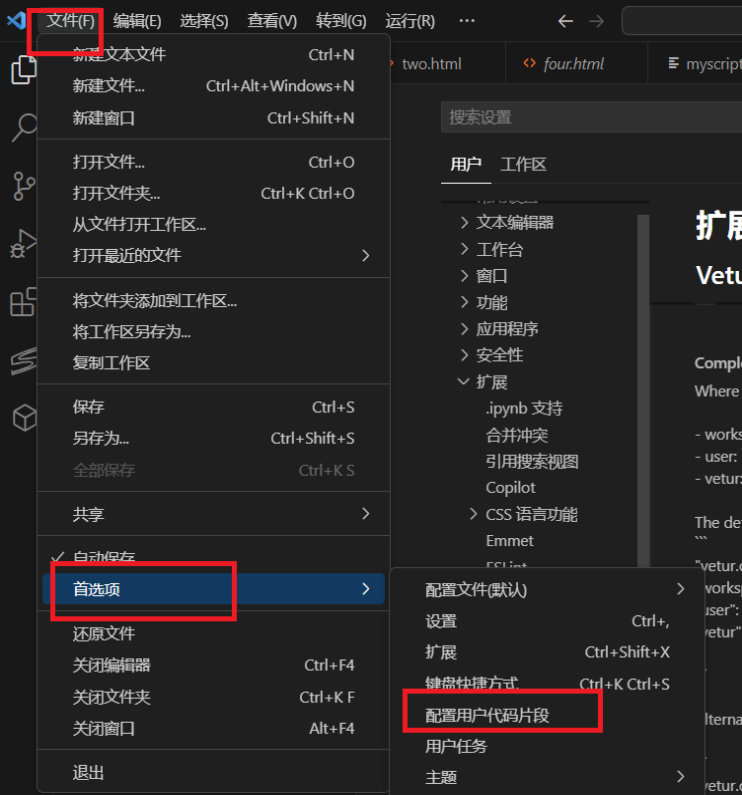Open the Run and Debug view
Screen dimensions: 742x795
pos(23,243)
